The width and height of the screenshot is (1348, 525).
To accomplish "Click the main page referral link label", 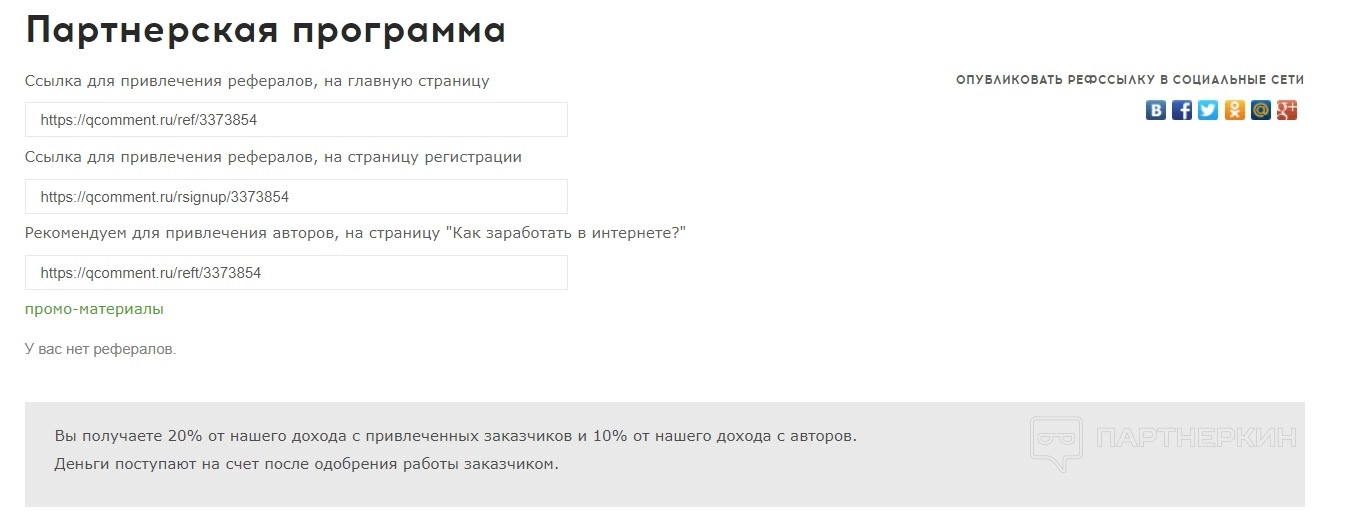I will [x=257, y=81].
